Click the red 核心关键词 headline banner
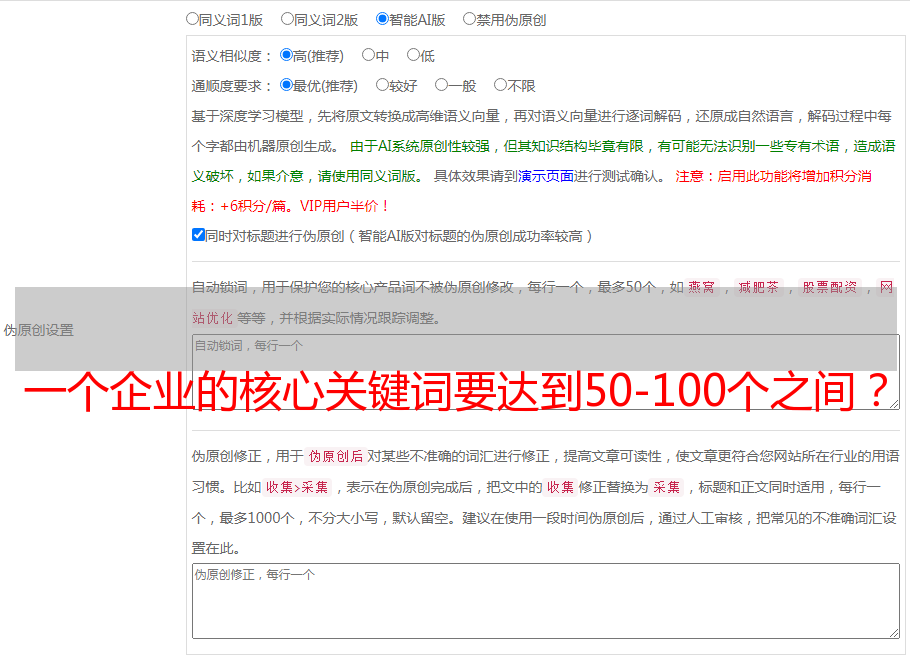911x658 pixels. point(455,392)
